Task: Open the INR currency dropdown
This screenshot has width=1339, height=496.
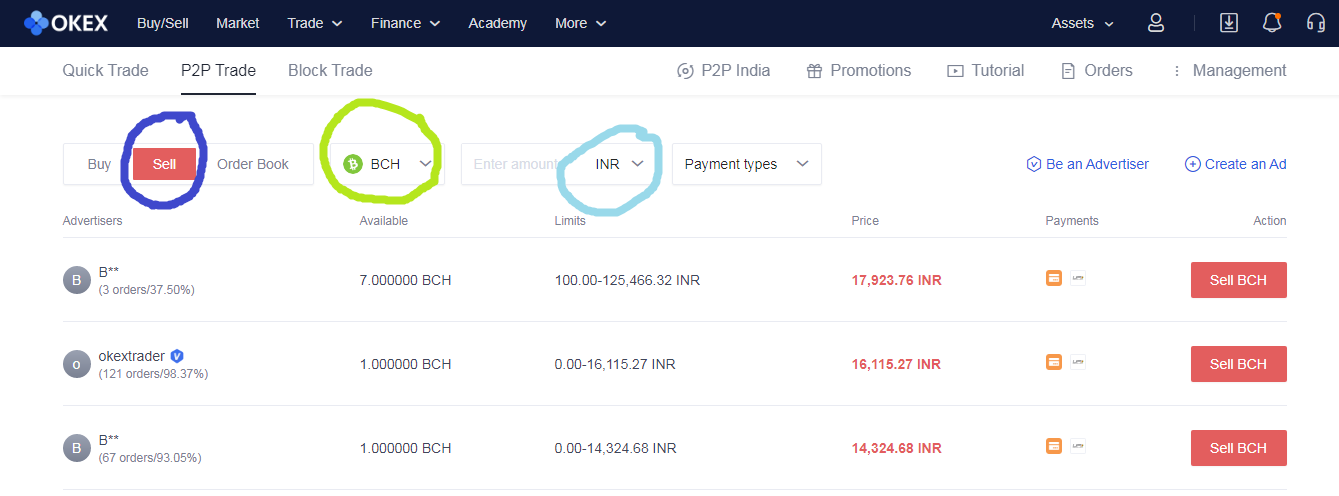Action: (x=620, y=164)
